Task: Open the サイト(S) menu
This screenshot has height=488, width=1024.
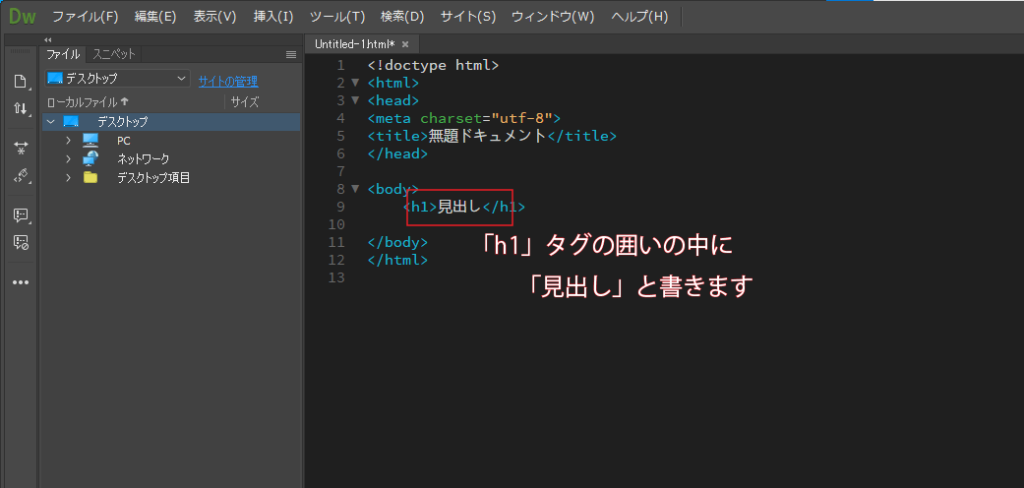Action: 468,17
